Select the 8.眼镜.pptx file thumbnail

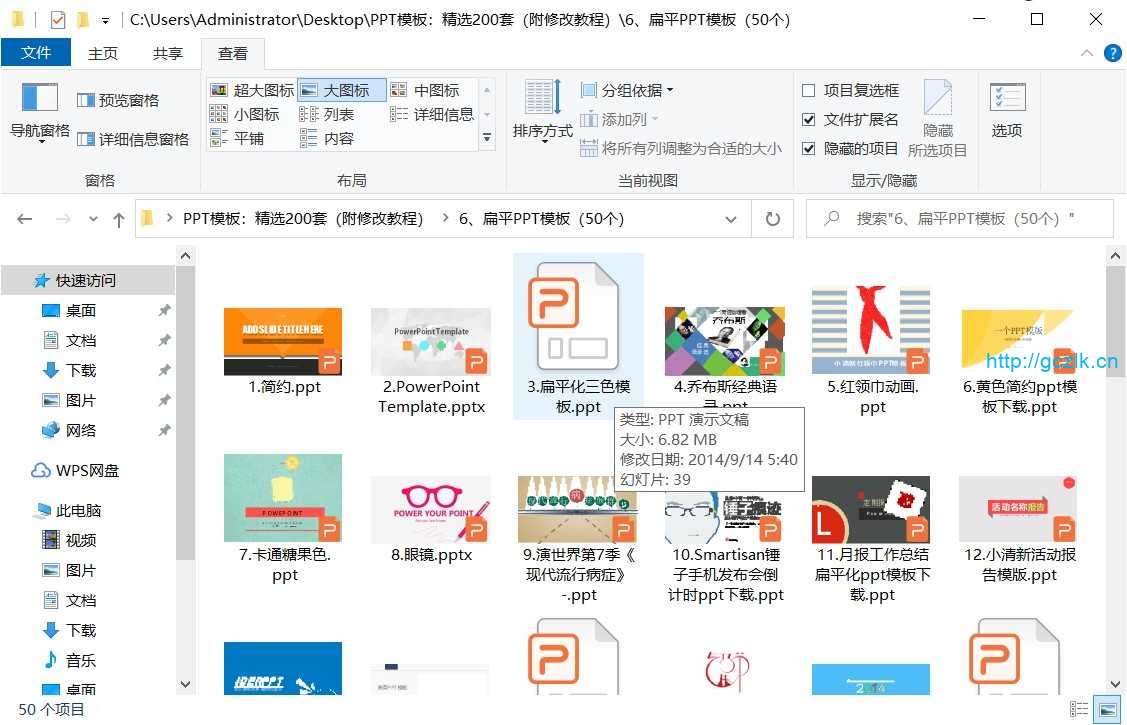tap(431, 510)
